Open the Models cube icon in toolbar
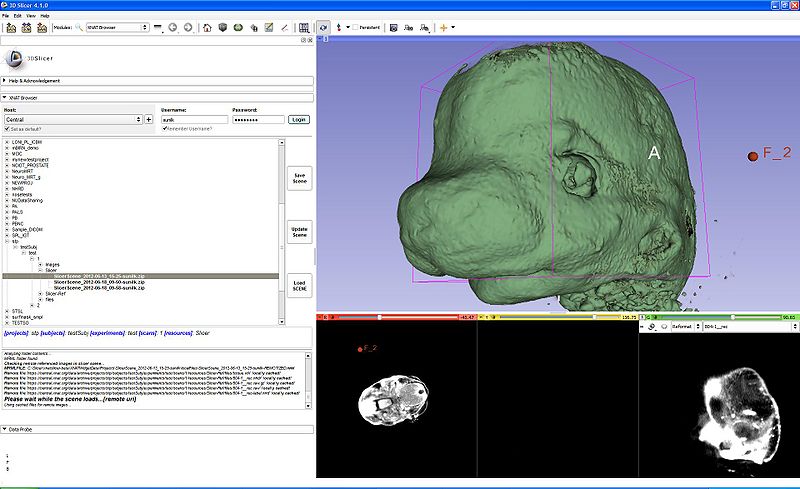The image size is (800, 489). click(x=222, y=27)
